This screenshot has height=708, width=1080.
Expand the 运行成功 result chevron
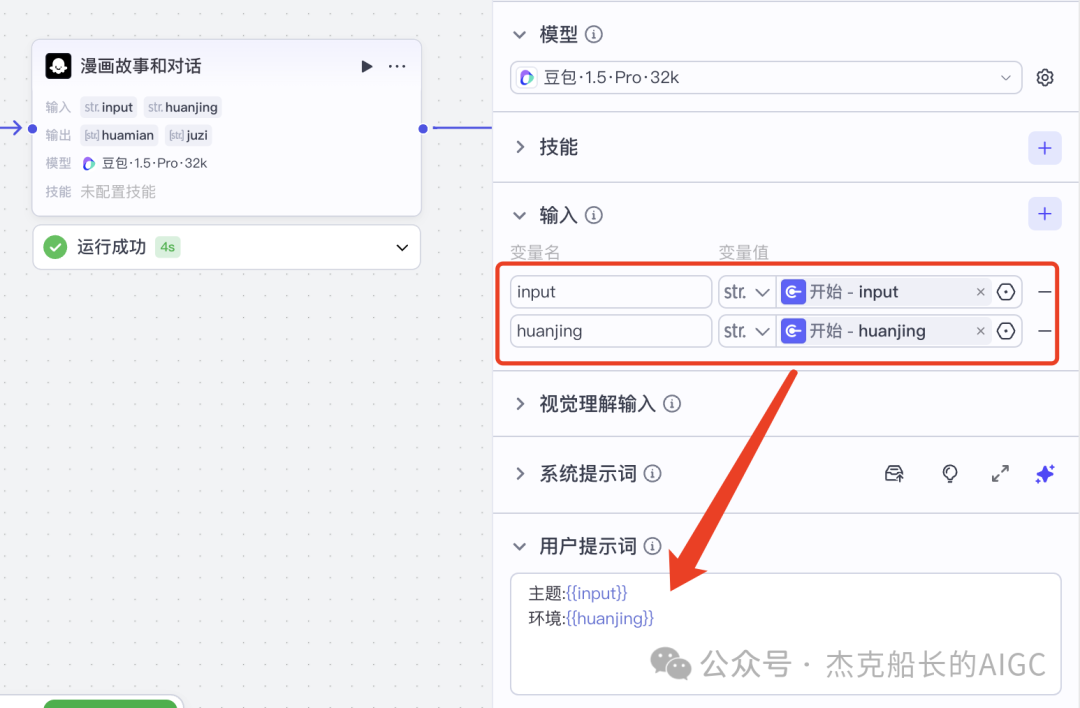click(x=402, y=247)
